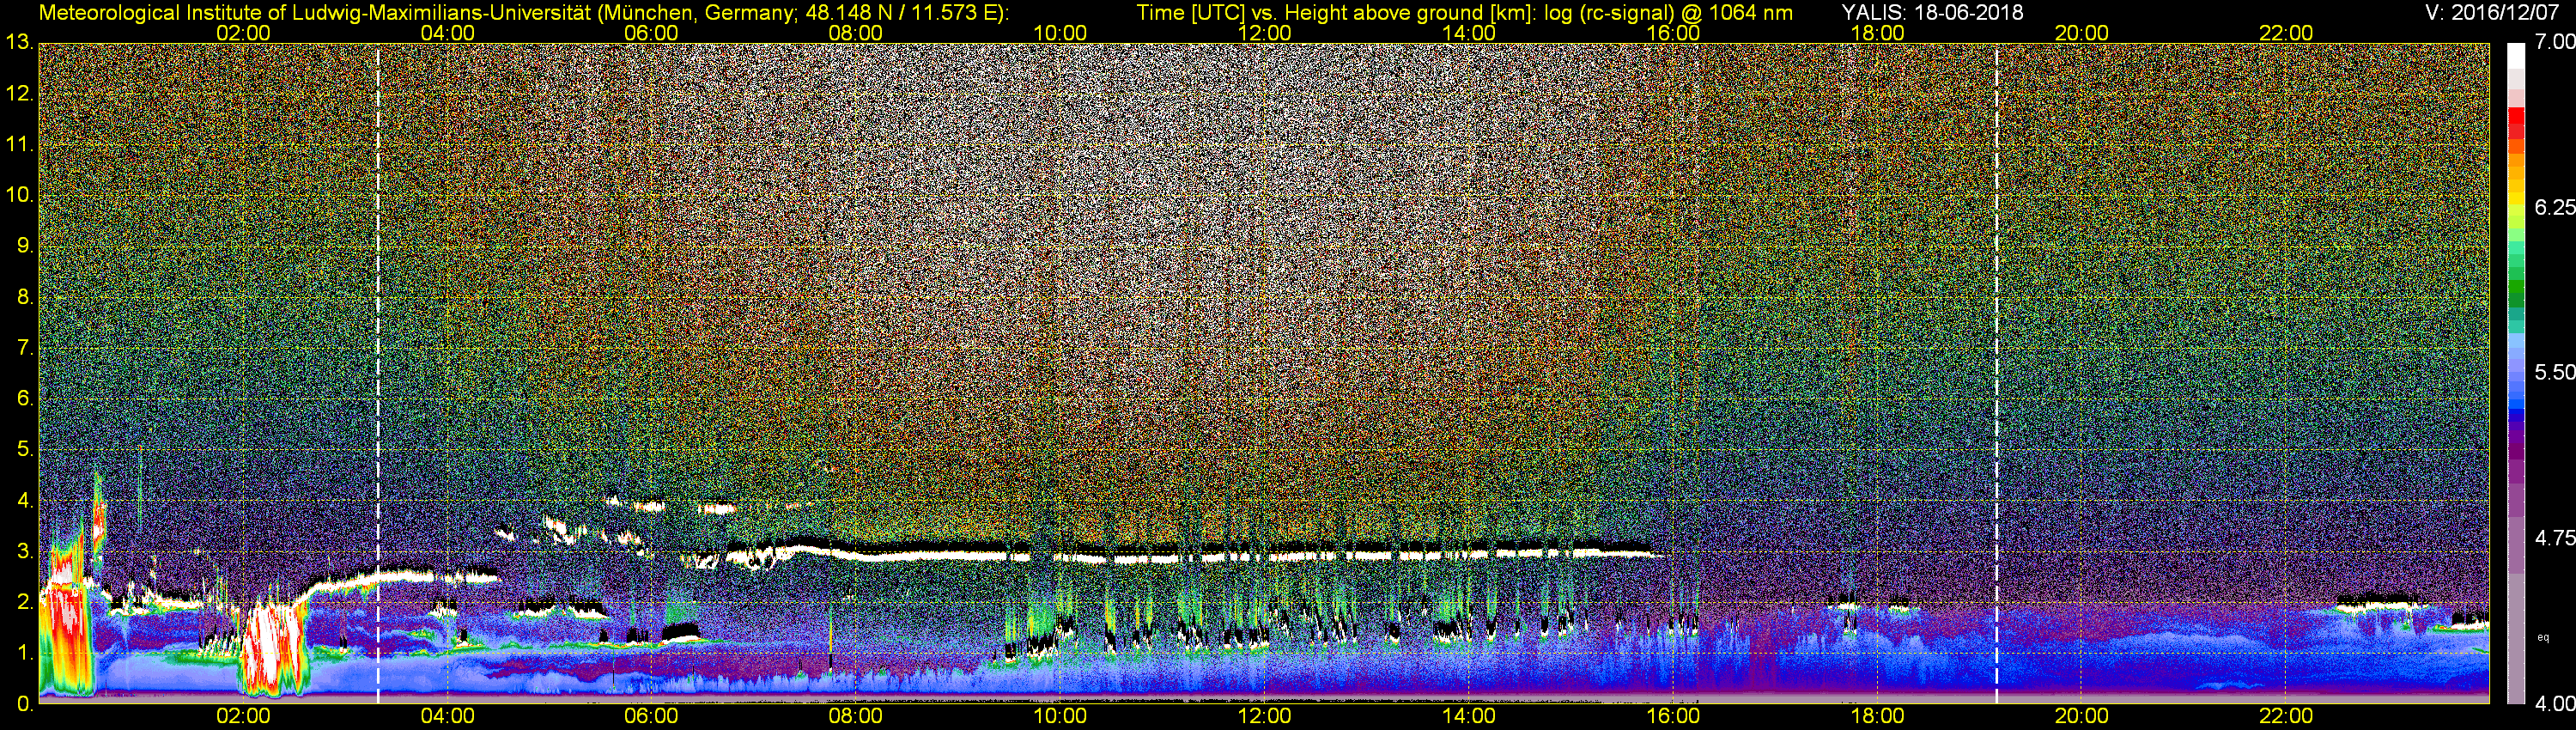Screen dimensions: 2576x730
Task: Click the 5.50 colorbar scale value
Action: [x=2554, y=372]
